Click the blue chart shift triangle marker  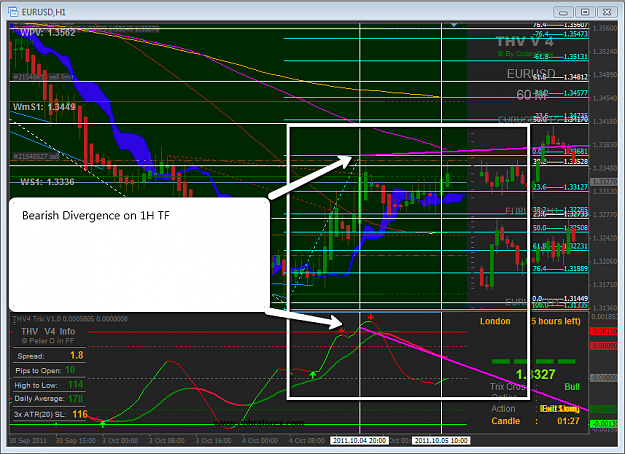[454, 25]
